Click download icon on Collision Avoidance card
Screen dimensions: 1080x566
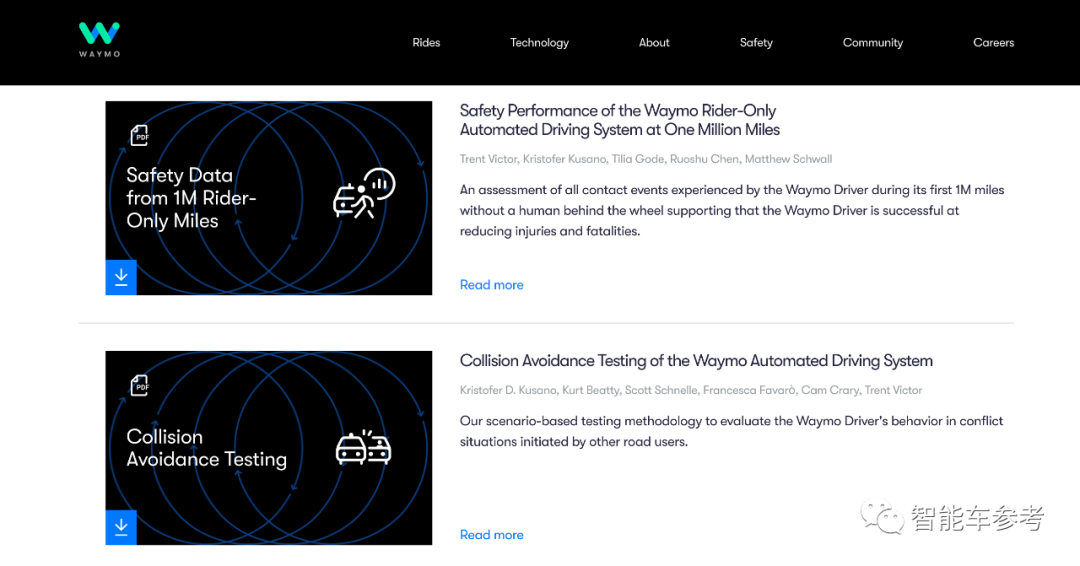(121, 527)
